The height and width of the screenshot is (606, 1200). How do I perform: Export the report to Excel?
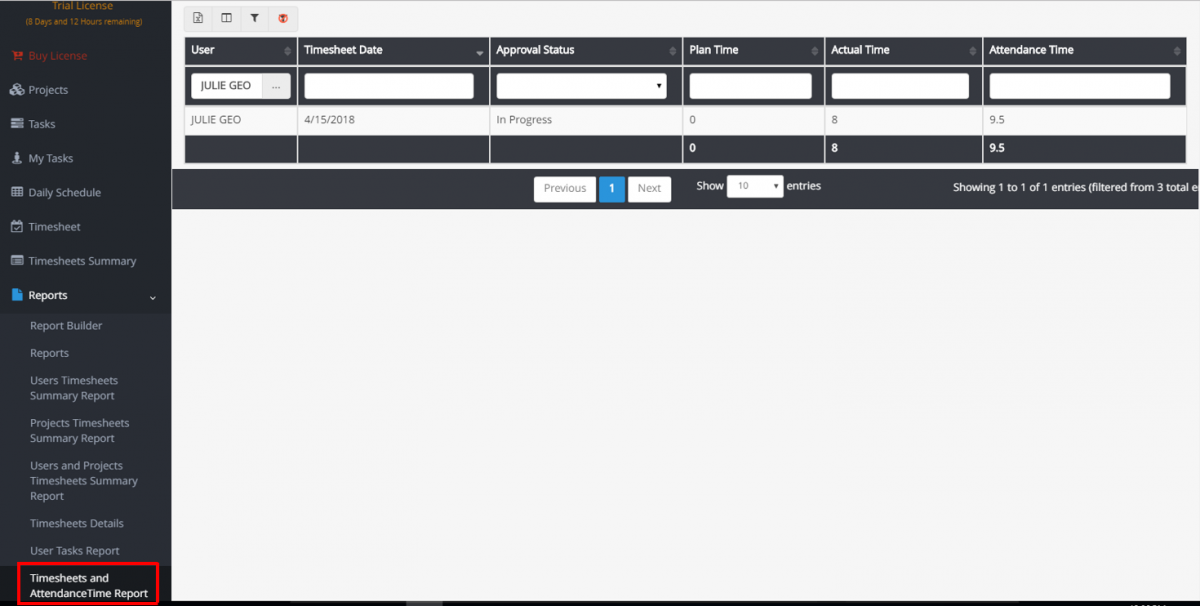[197, 18]
